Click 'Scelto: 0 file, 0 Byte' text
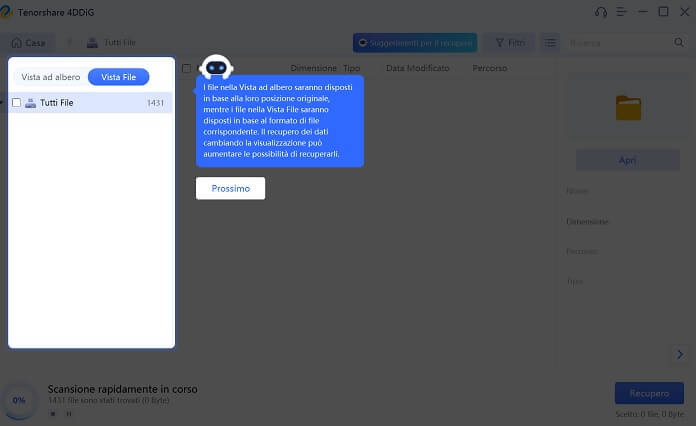 650,414
